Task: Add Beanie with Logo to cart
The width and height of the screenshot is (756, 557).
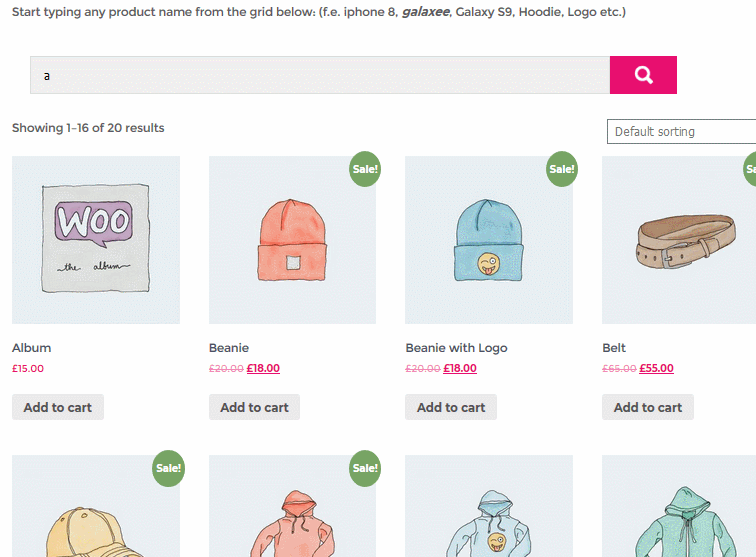Action: pyautogui.click(x=451, y=407)
